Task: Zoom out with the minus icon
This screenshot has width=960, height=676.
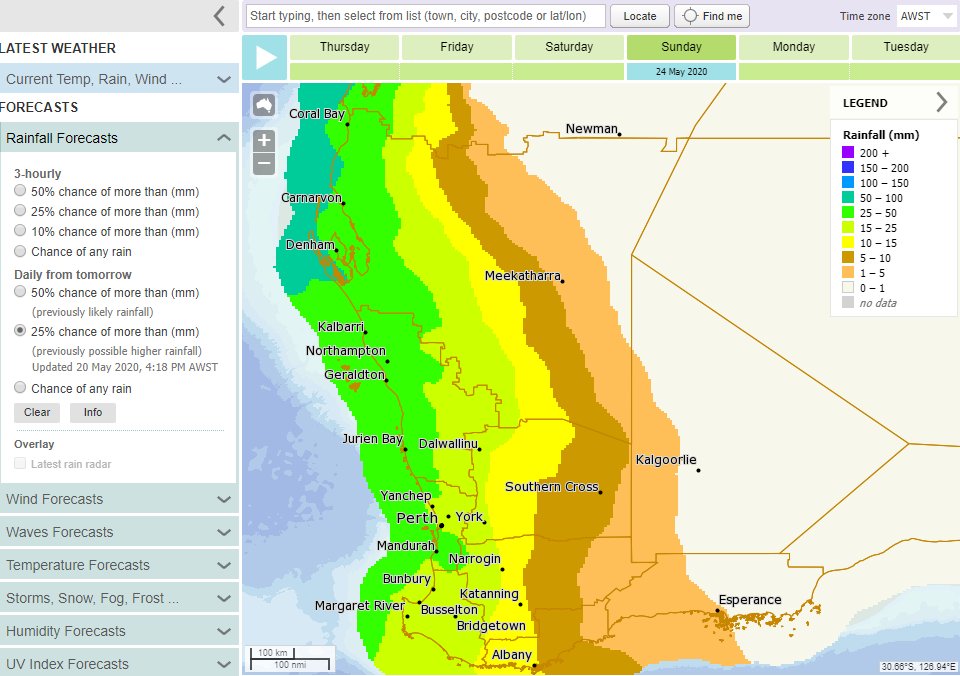Action: click(264, 164)
